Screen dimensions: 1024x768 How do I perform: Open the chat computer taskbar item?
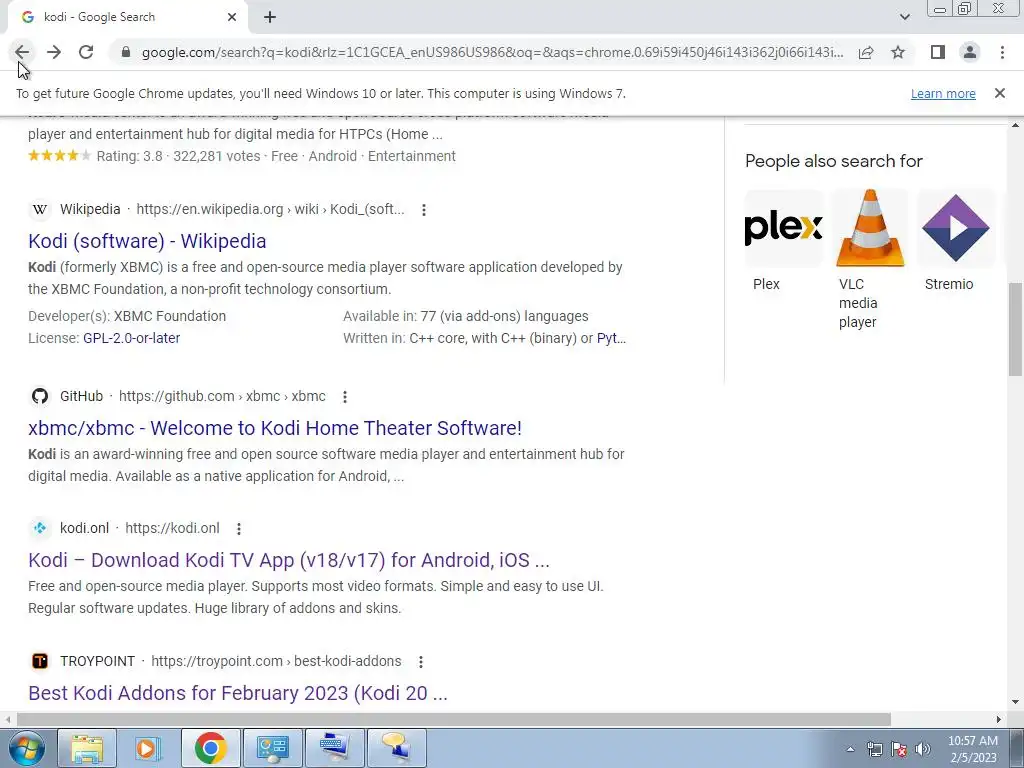[x=396, y=748]
